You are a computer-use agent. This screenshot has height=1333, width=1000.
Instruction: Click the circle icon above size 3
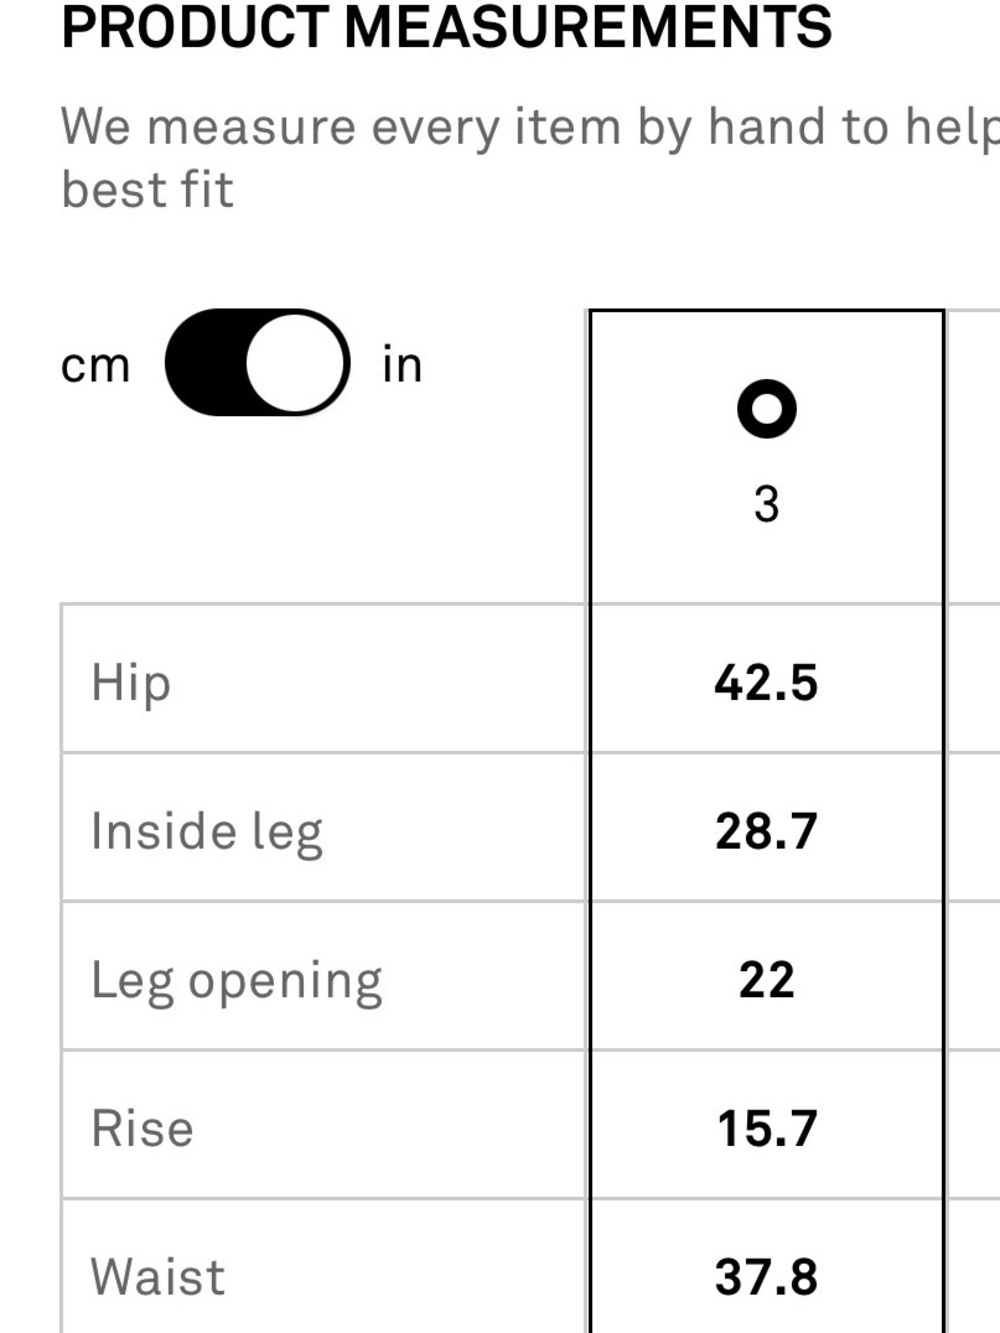pos(766,409)
